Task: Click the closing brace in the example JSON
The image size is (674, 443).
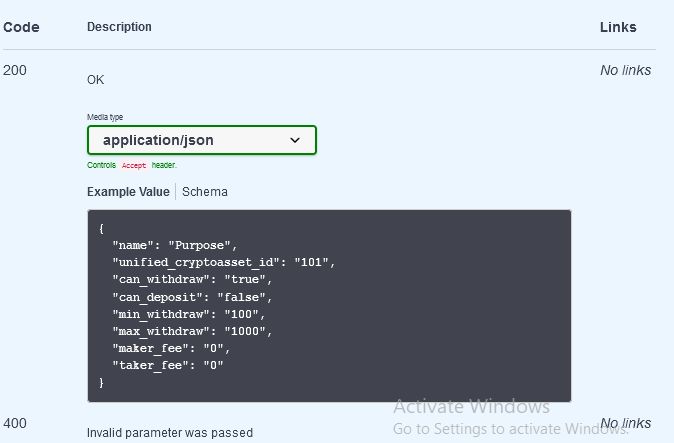Action: coord(101,382)
